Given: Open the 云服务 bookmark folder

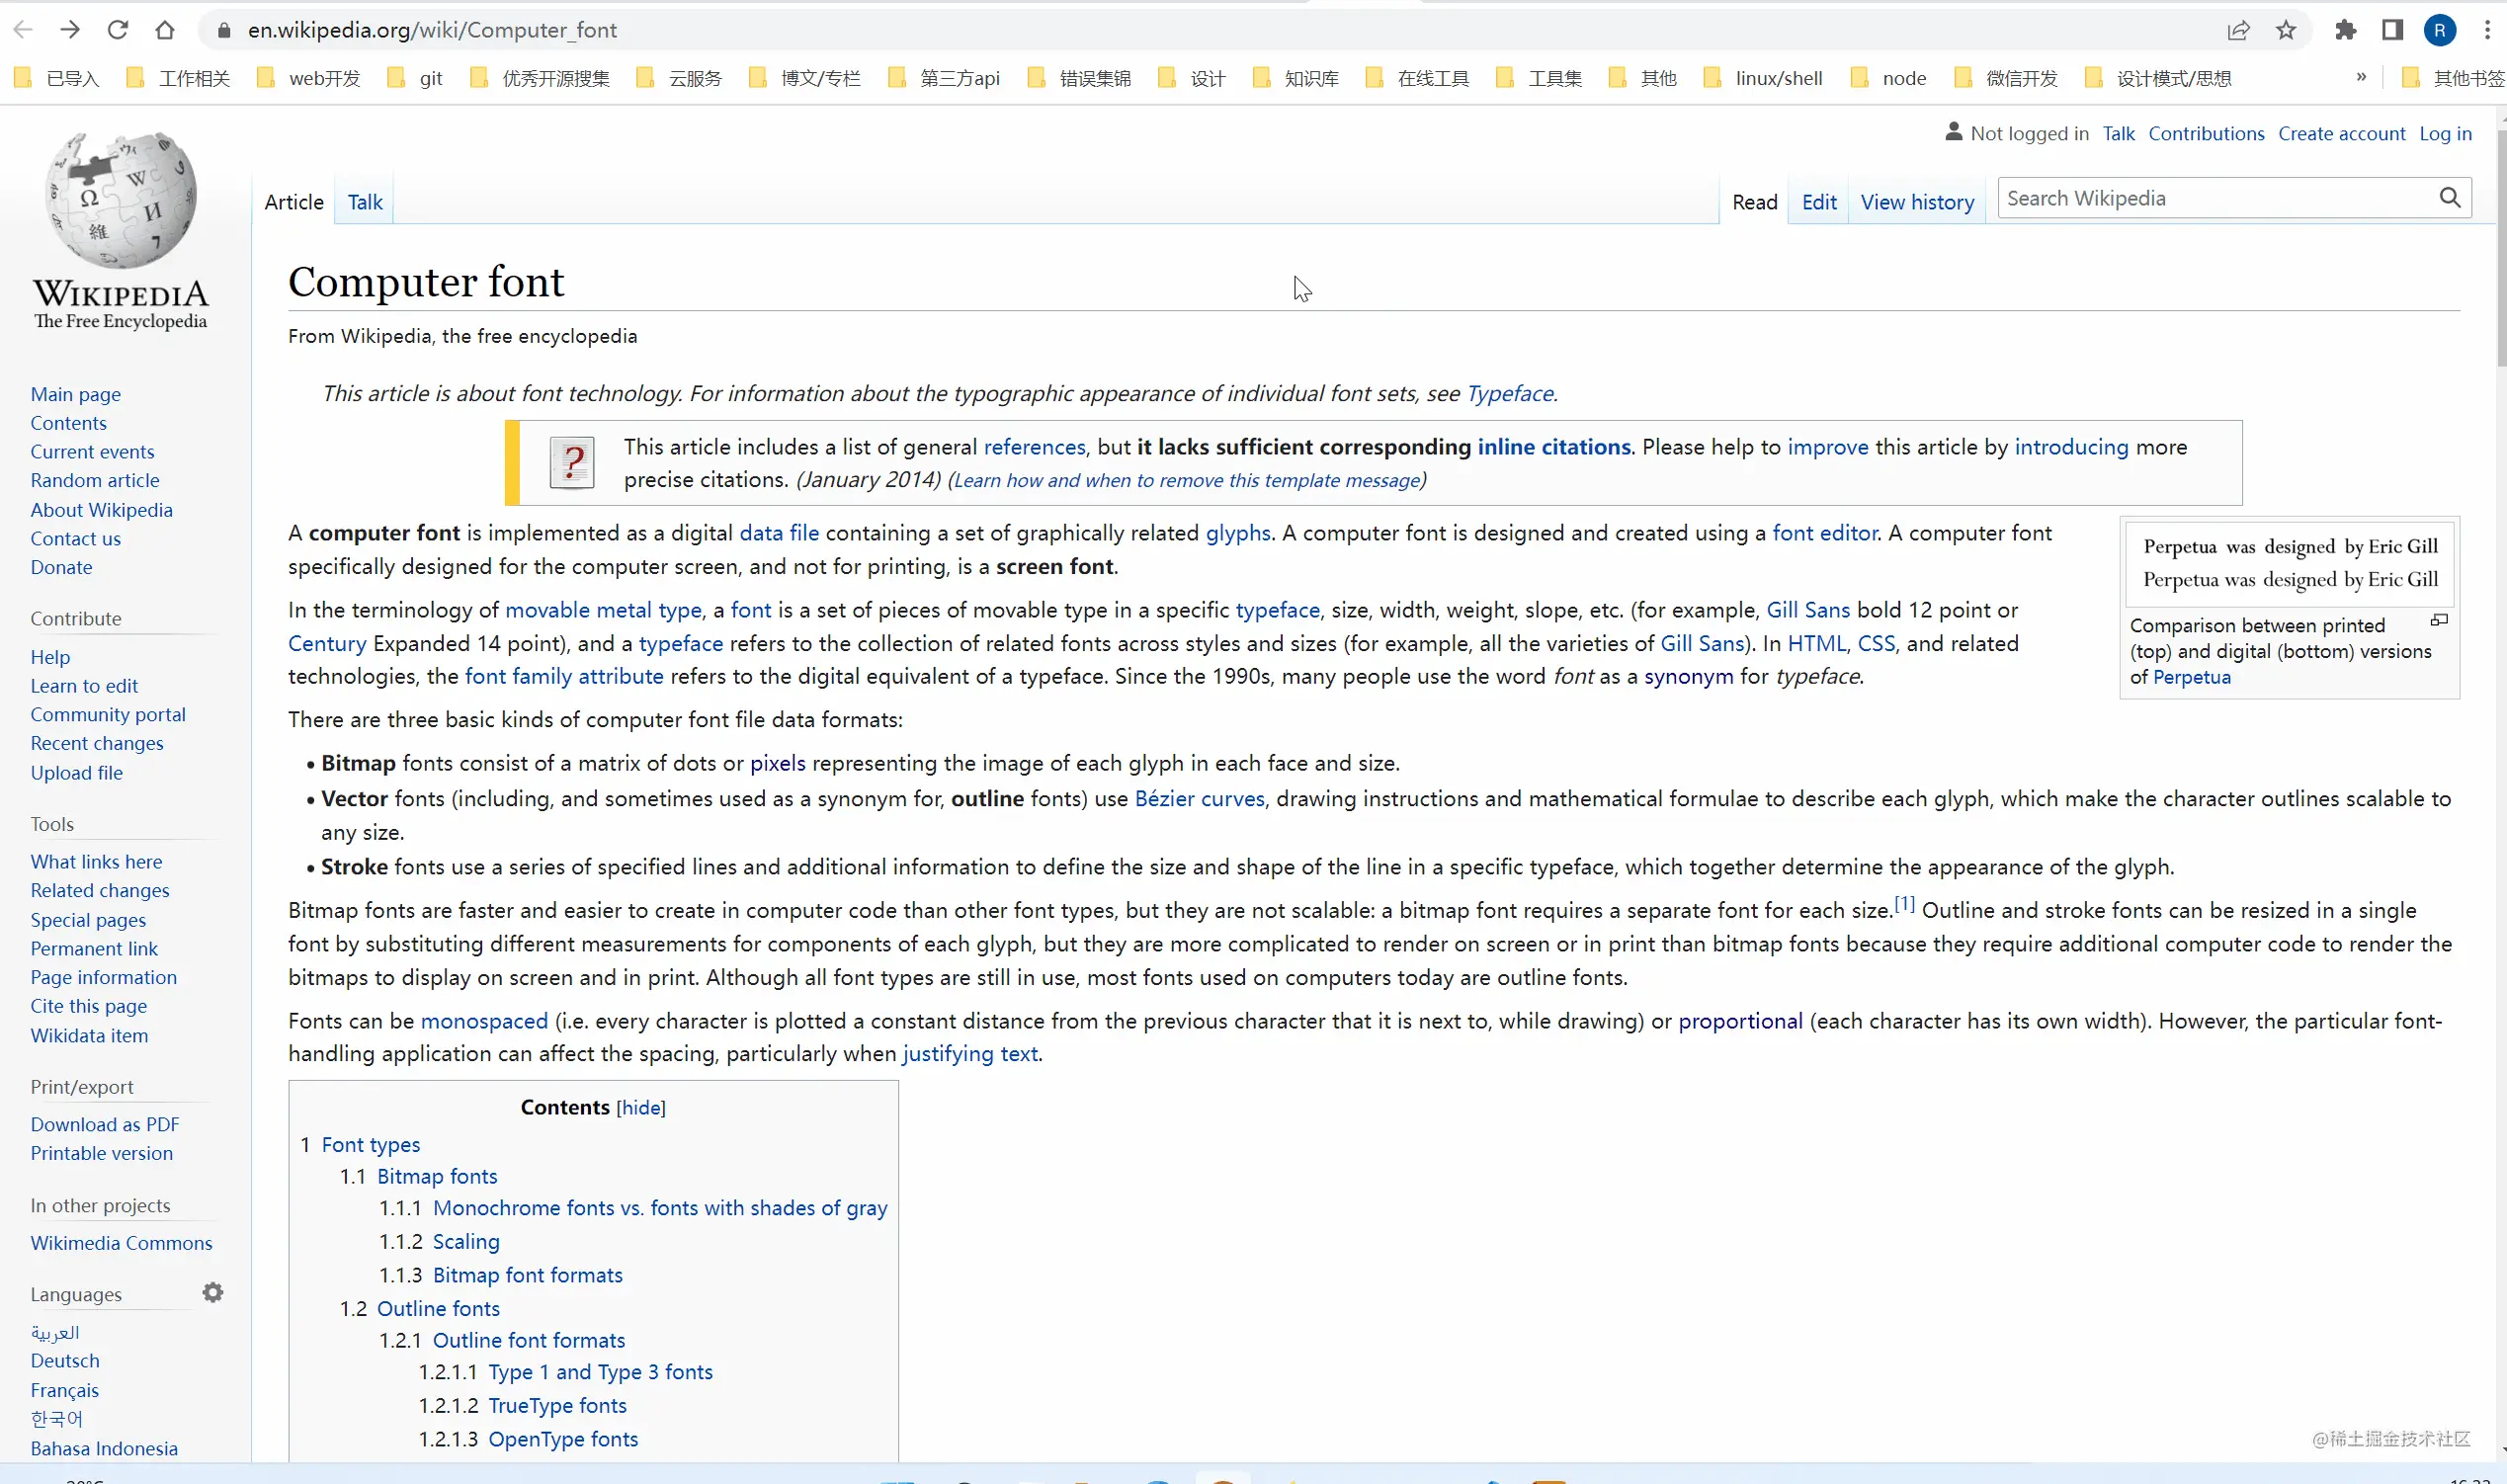Looking at the screenshot, I should click(679, 78).
